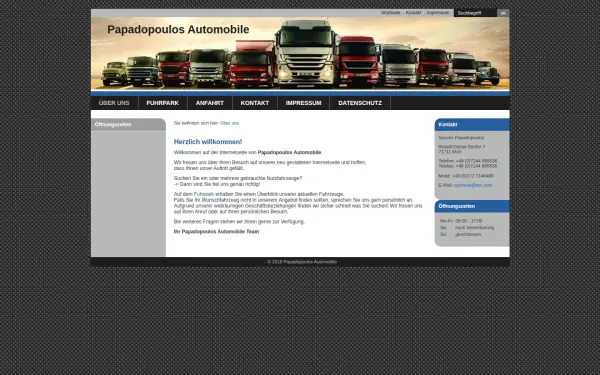This screenshot has height=375, width=600.
Task: Click the © 2018 Papadopoulos Automobile footer text
Action: 302,262
